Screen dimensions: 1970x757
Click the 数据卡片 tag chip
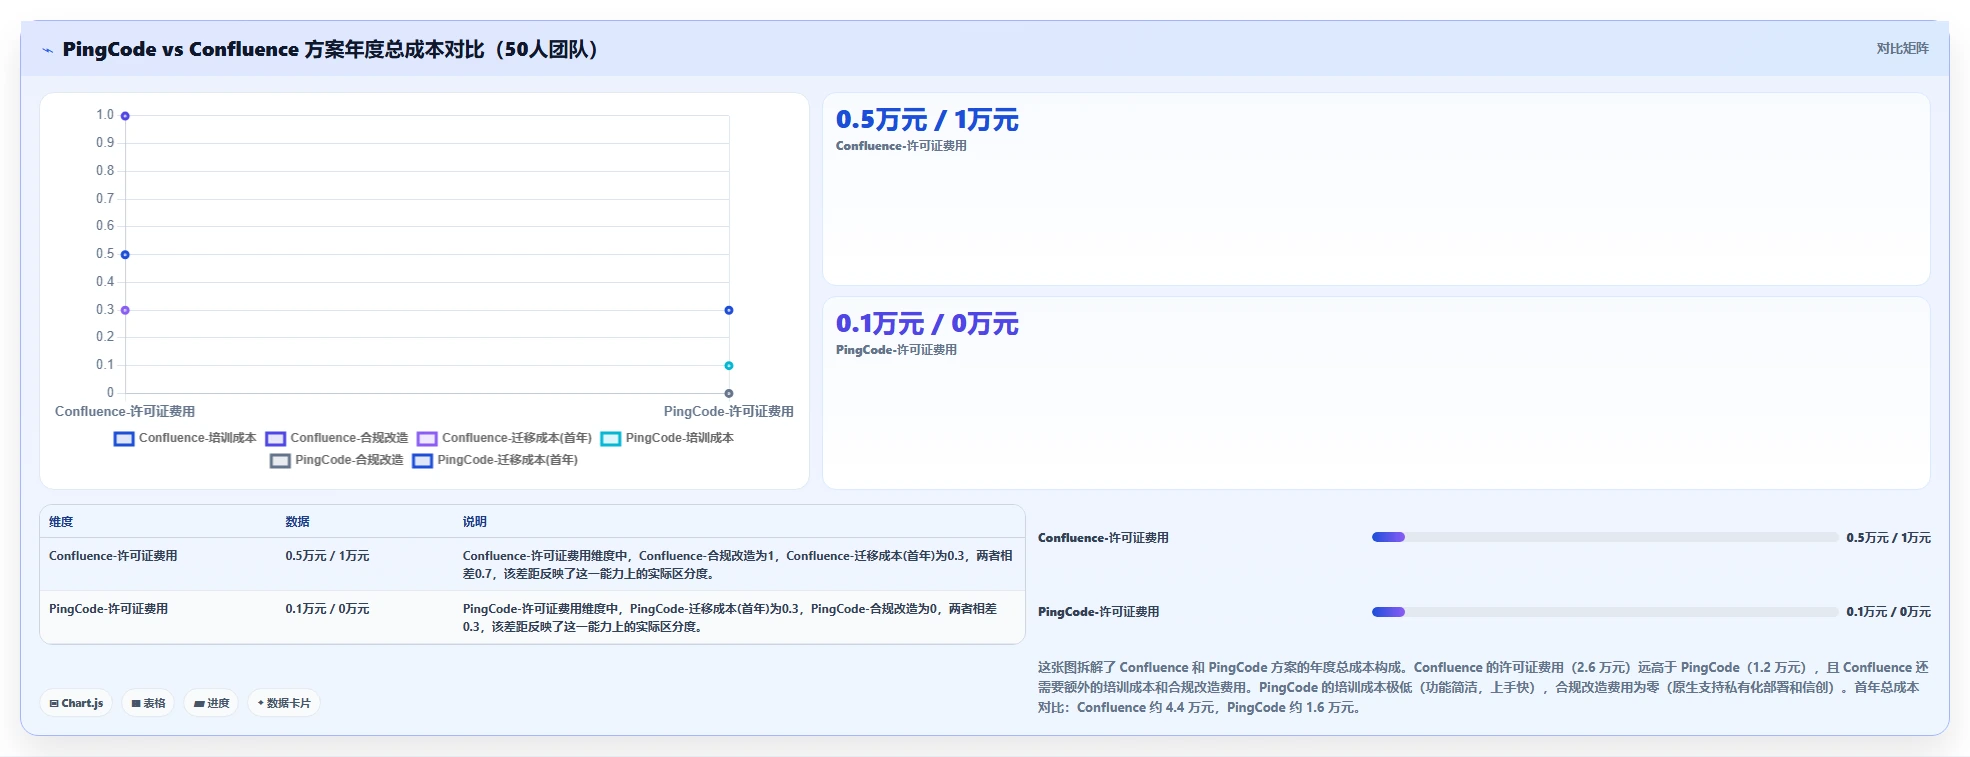pos(284,703)
